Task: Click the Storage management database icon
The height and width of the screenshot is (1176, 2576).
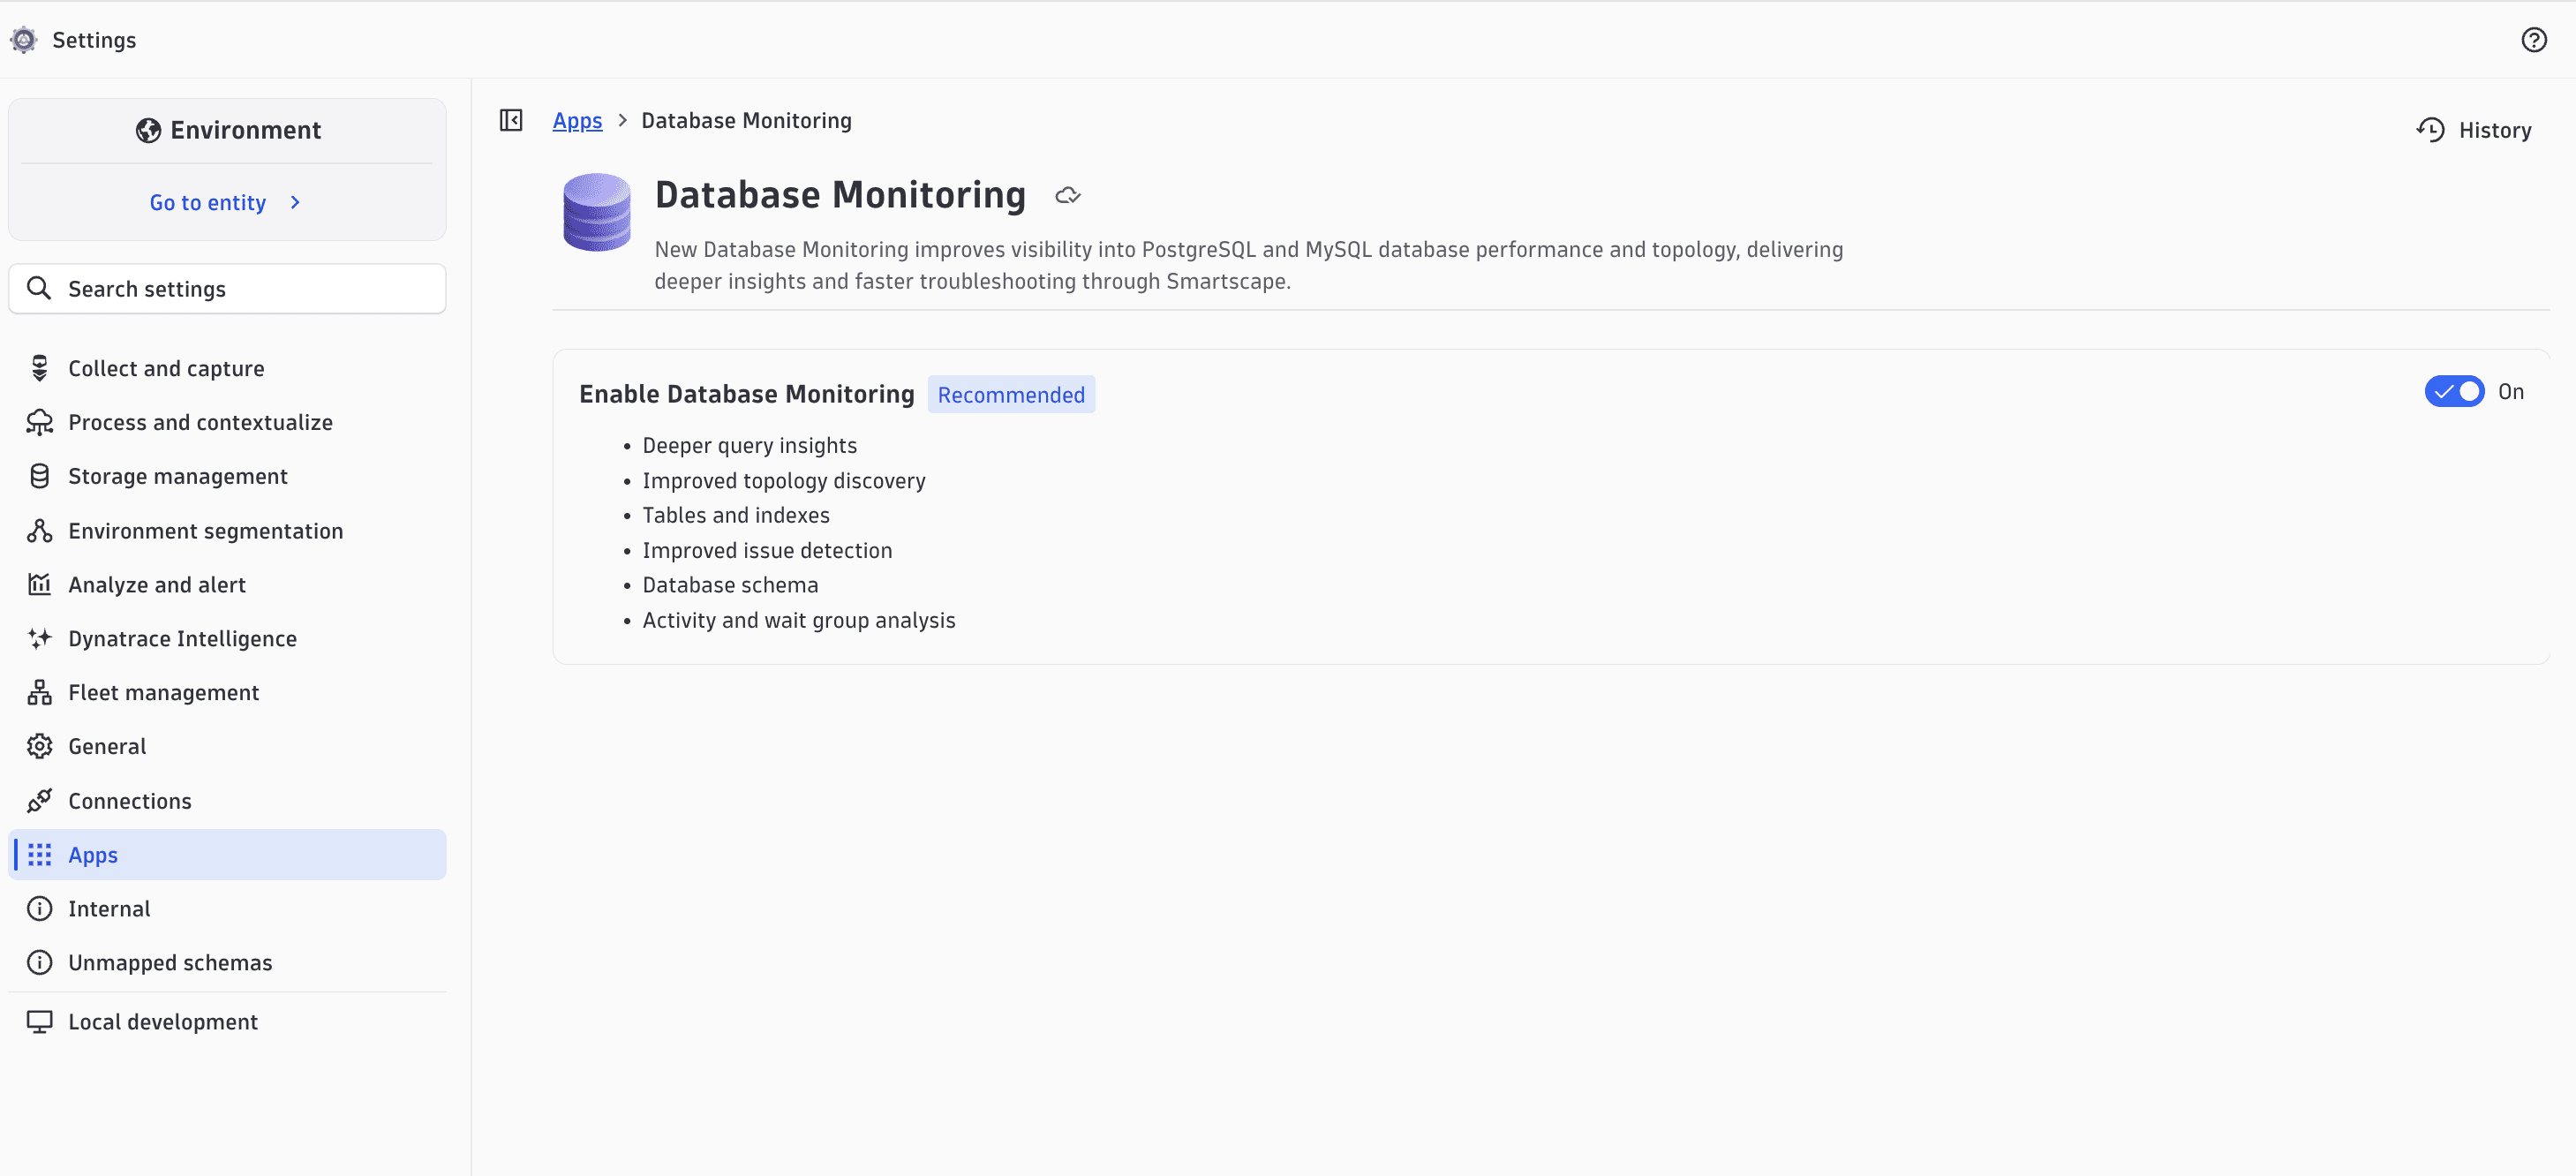Action: (x=40, y=477)
